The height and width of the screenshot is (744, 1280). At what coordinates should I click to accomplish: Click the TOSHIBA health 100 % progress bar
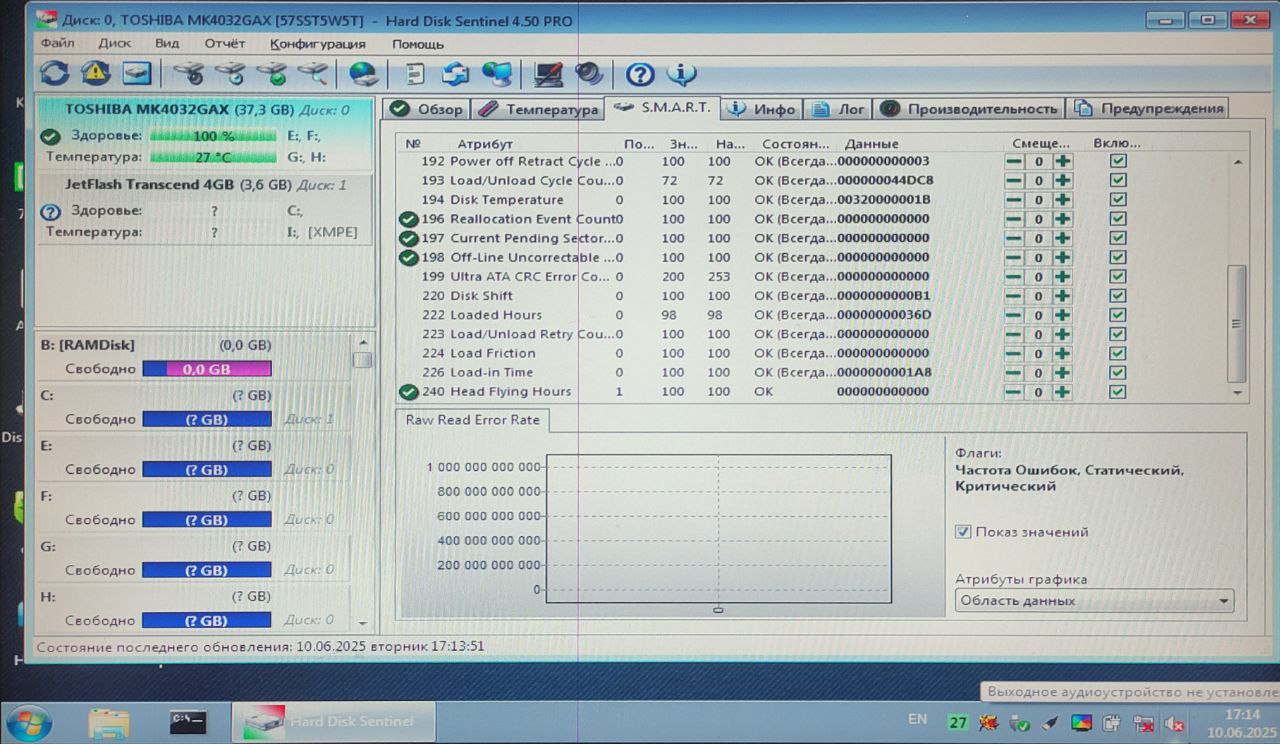point(213,136)
